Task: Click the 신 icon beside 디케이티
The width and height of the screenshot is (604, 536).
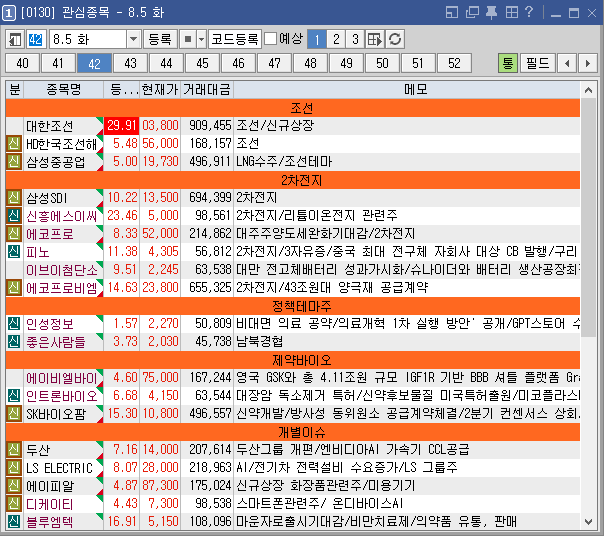Action: click(x=14, y=504)
